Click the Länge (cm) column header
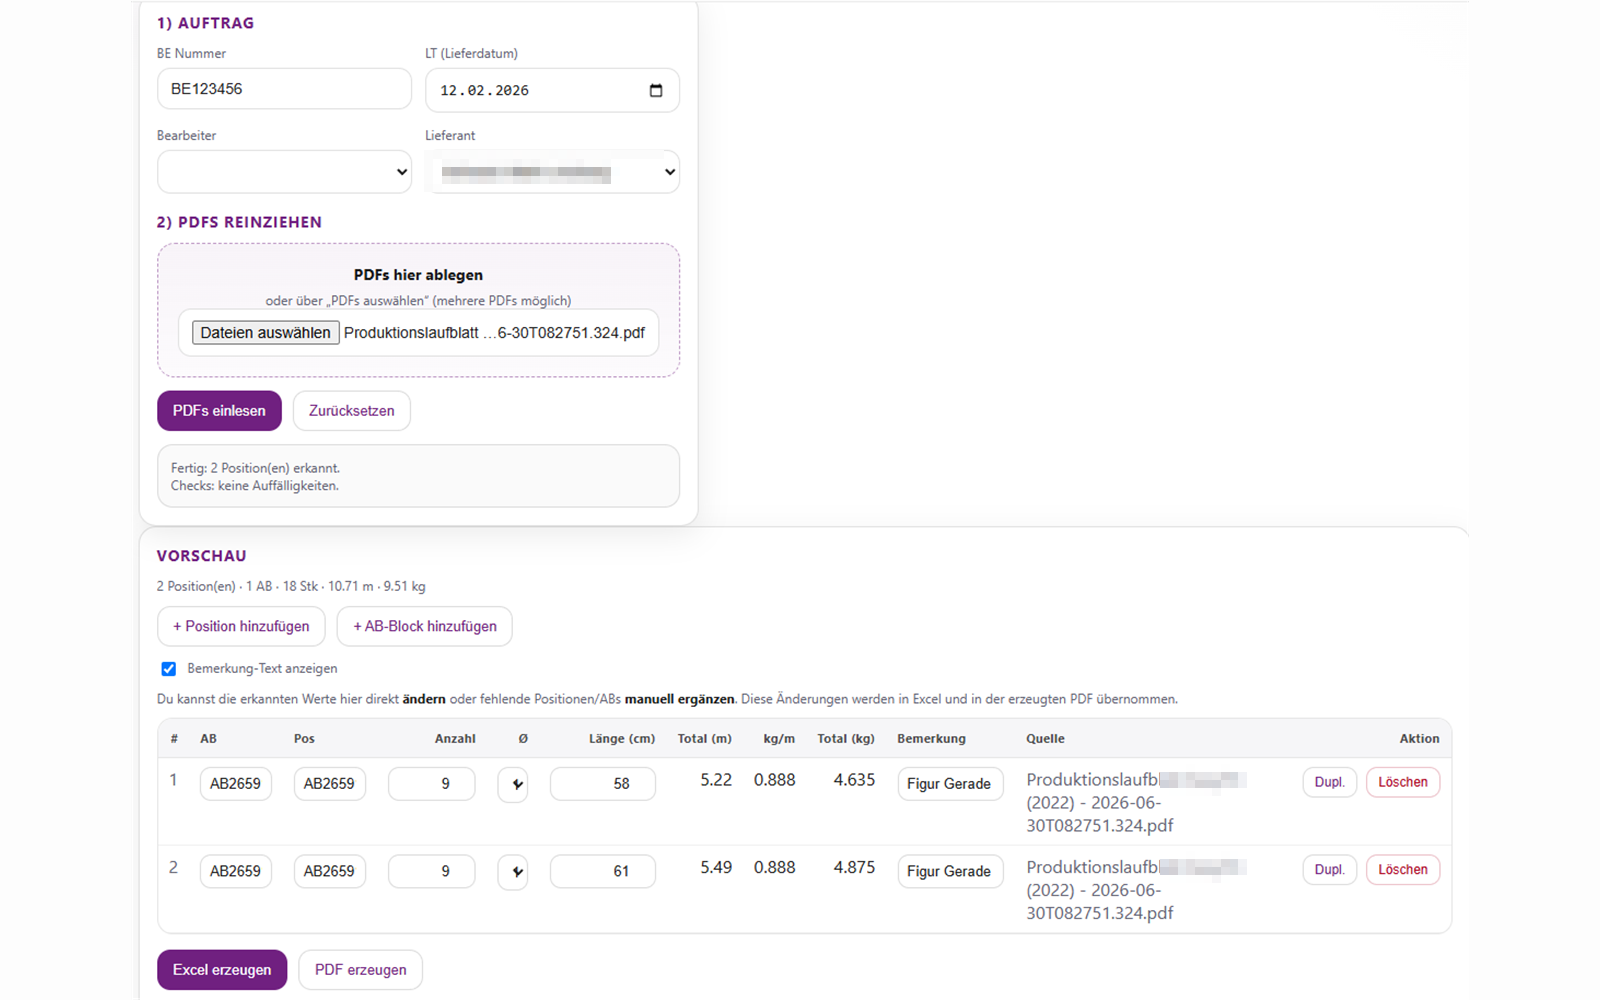Screen dimensions: 1600x1000 (x=622, y=739)
